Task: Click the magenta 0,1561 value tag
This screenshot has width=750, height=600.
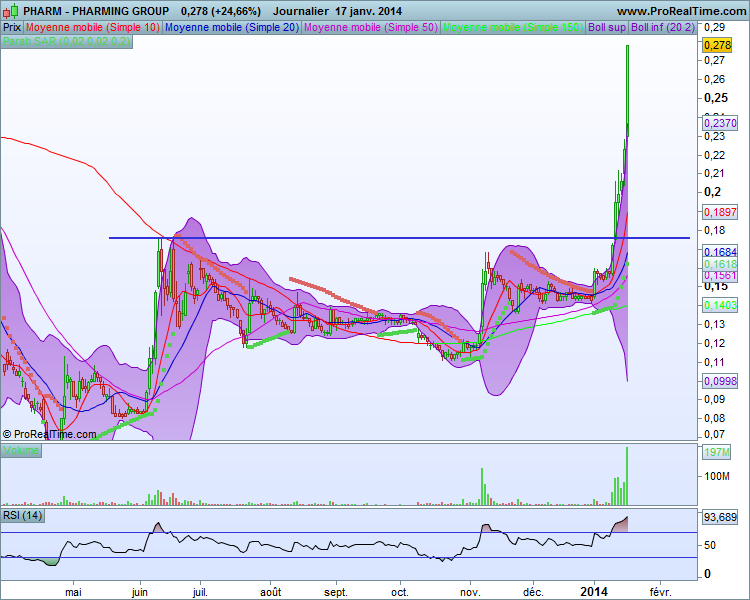Action: click(720, 276)
